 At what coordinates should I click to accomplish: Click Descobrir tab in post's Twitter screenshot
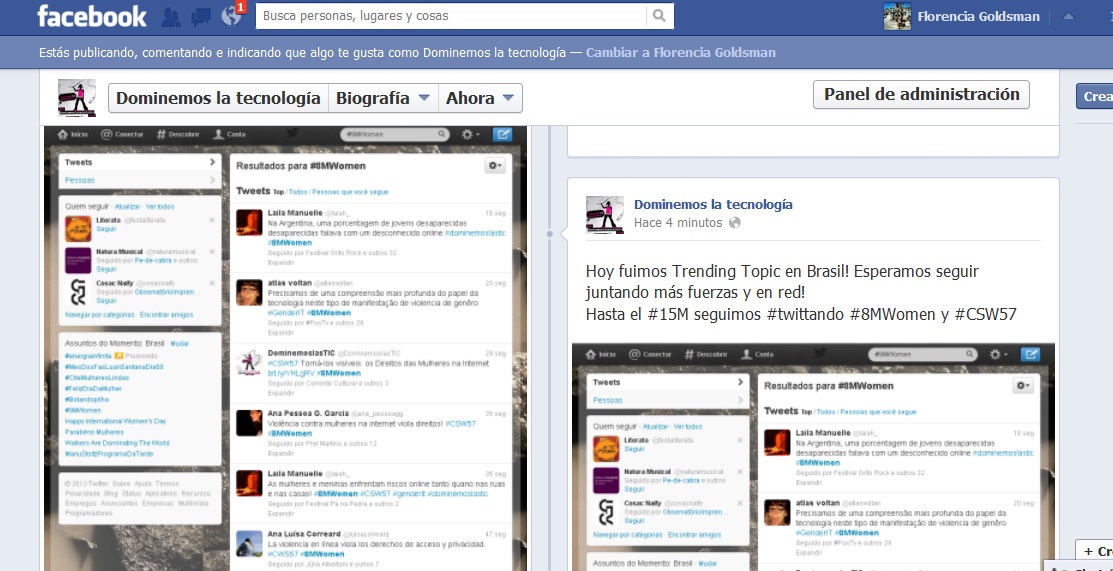(708, 354)
